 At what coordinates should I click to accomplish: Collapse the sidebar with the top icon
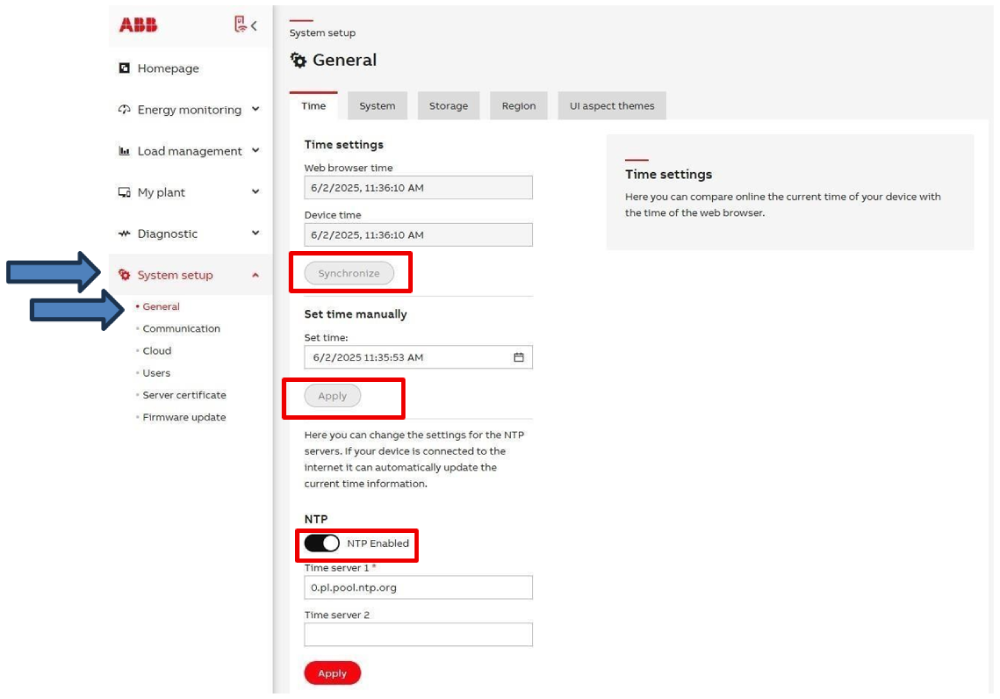(x=245, y=25)
